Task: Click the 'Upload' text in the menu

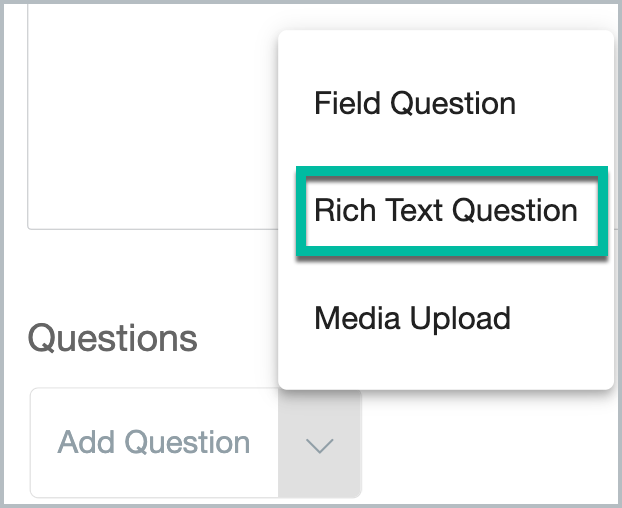Action: pyautogui.click(x=460, y=320)
